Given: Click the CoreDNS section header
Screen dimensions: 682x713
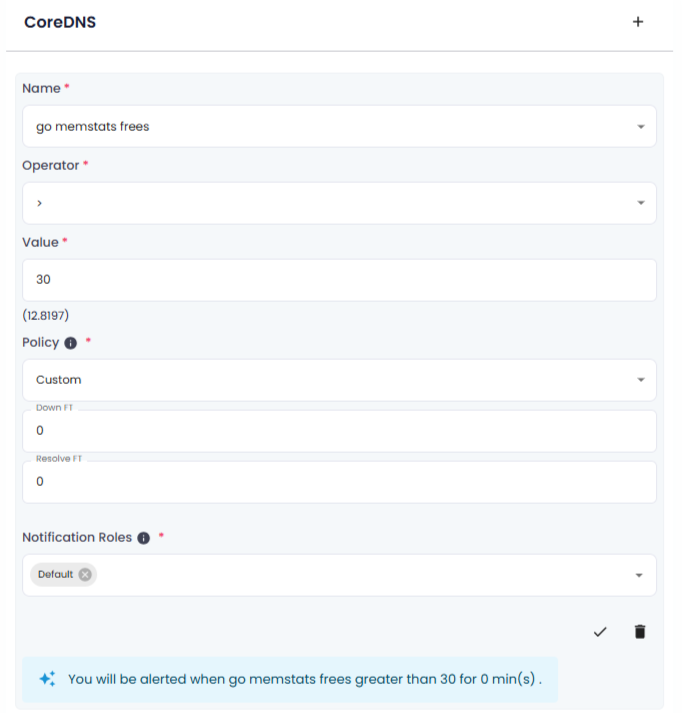Looking at the screenshot, I should pos(61,22).
